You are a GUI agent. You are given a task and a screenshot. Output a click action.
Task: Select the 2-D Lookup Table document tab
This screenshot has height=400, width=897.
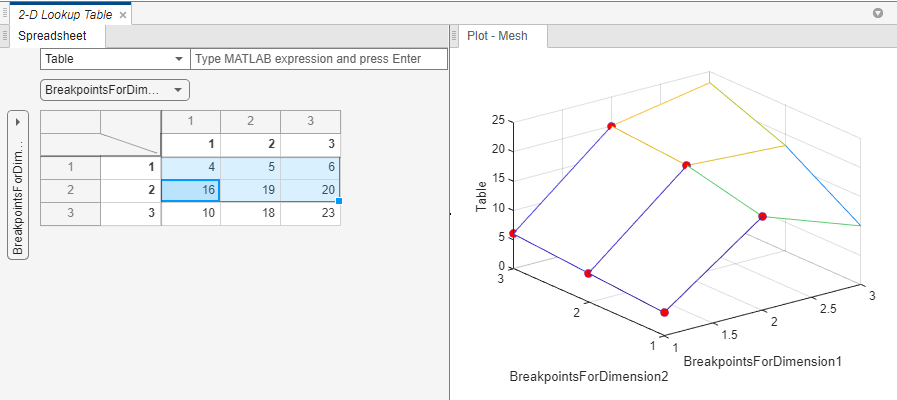click(65, 15)
